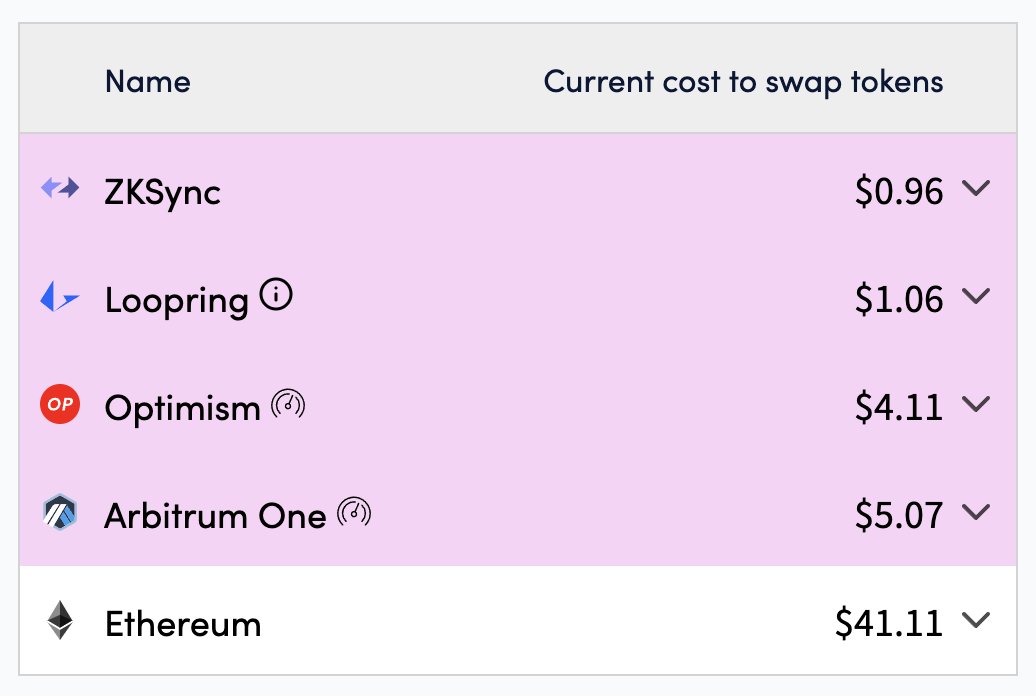Expand the Arbitrum One row chevron
The width and height of the screenshot is (1036, 696).
976,512
